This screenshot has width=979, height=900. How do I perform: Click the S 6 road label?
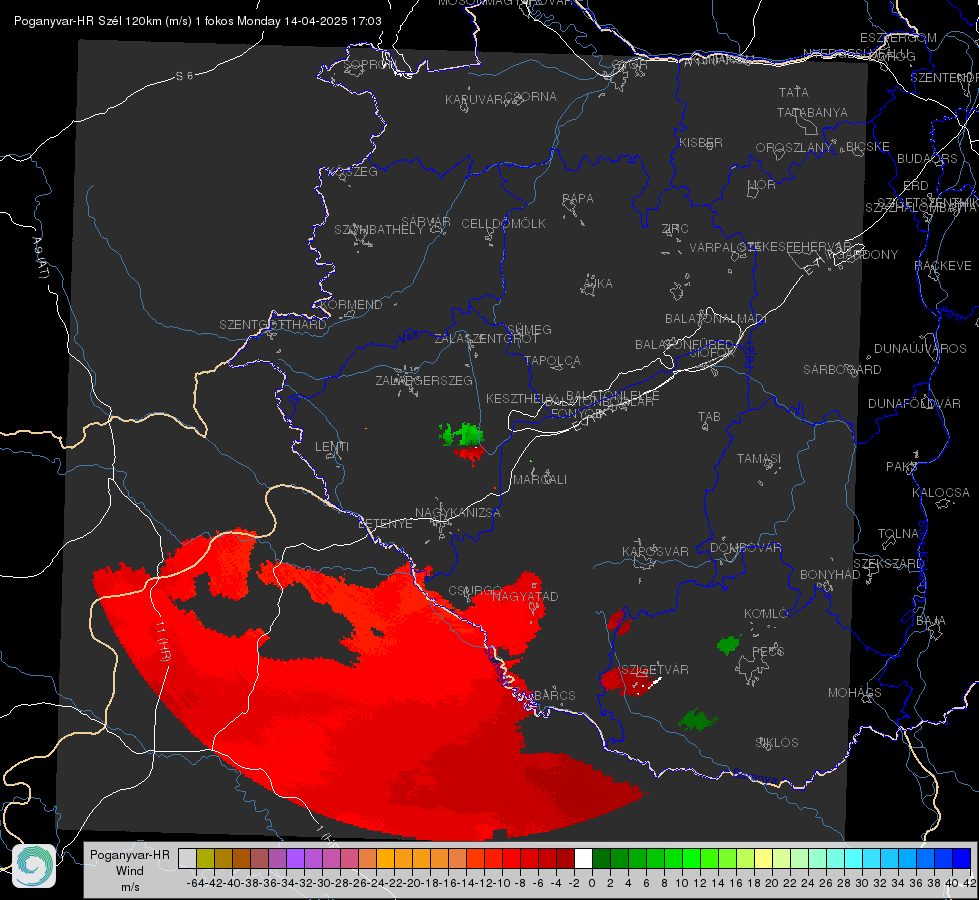[184, 76]
